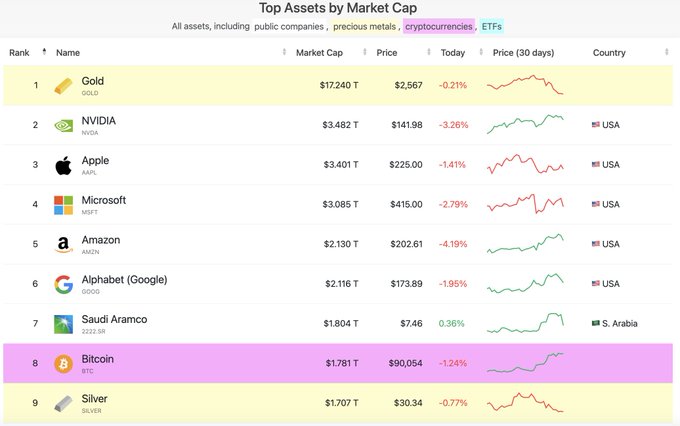The width and height of the screenshot is (680, 426).
Task: Filter by ETFs tag
Action: [x=491, y=26]
